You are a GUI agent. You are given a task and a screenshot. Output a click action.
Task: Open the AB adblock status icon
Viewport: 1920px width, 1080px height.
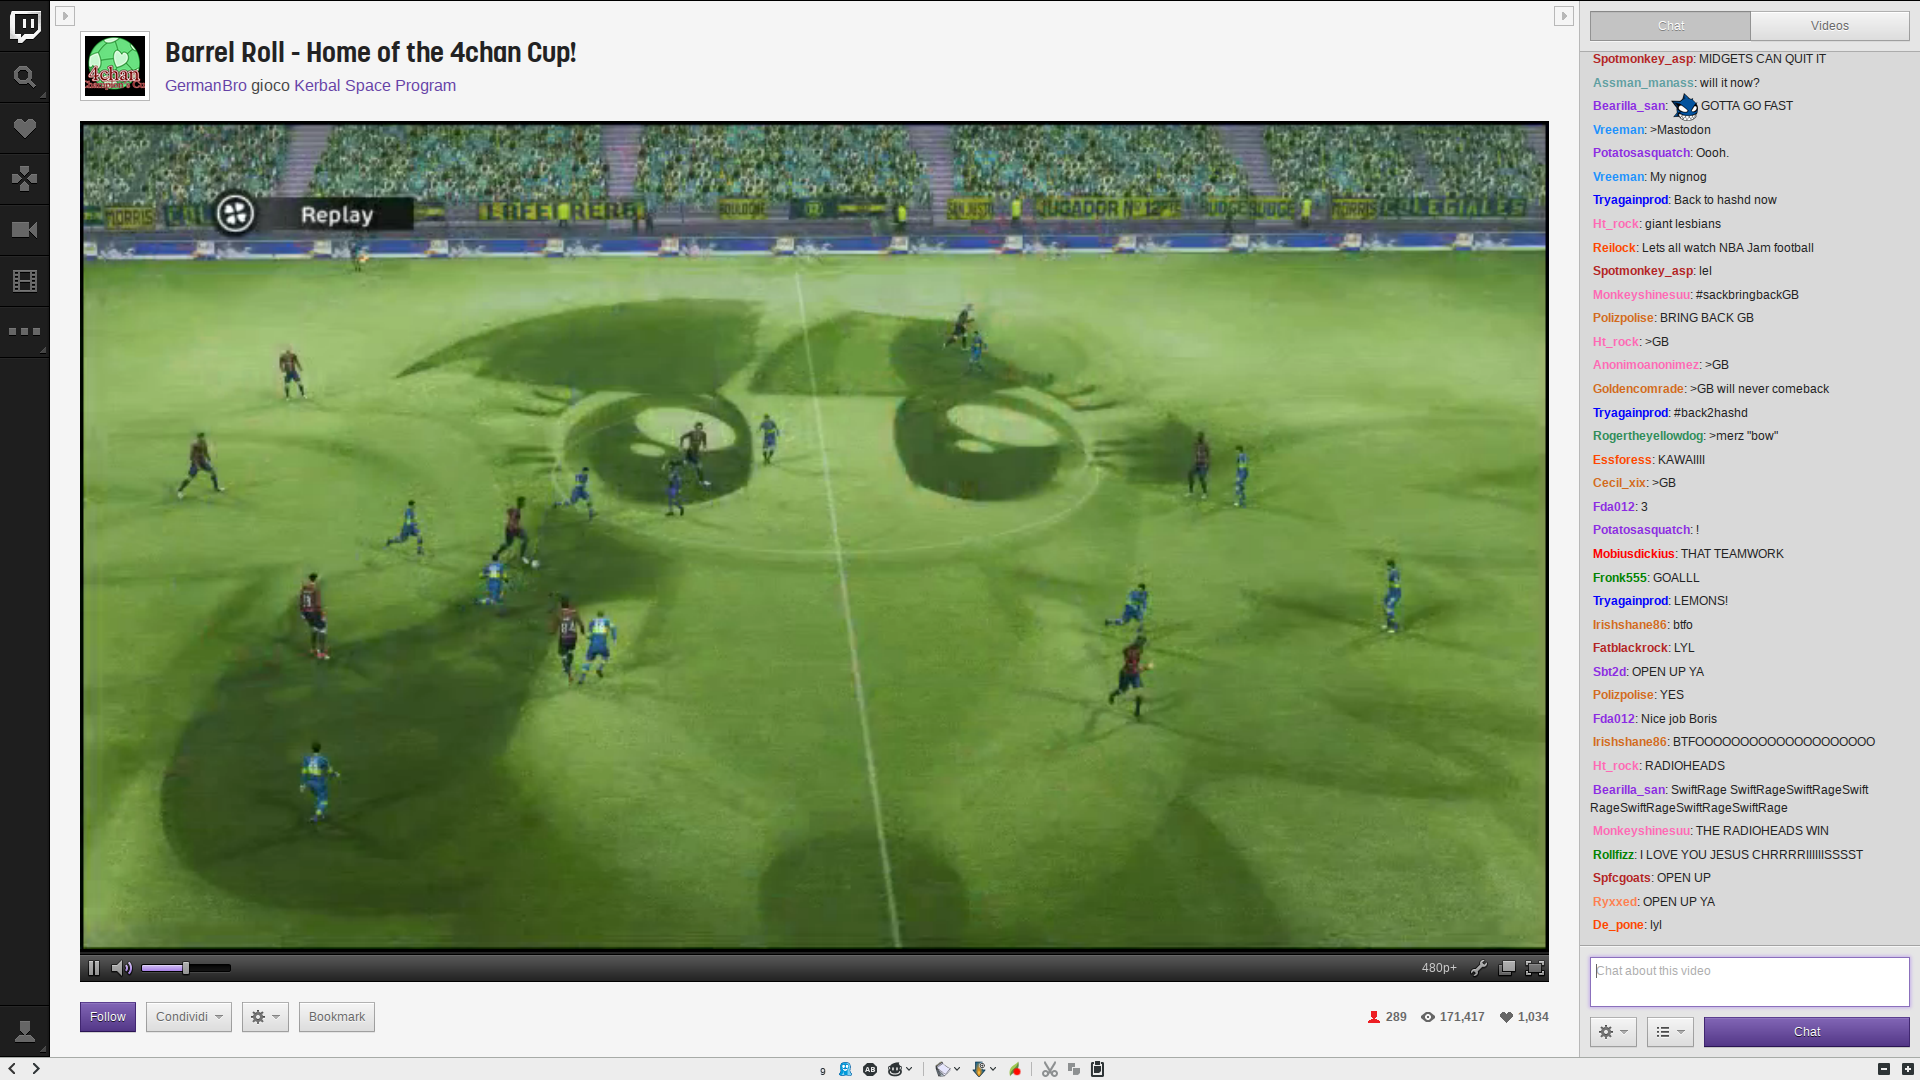pyautogui.click(x=870, y=1069)
